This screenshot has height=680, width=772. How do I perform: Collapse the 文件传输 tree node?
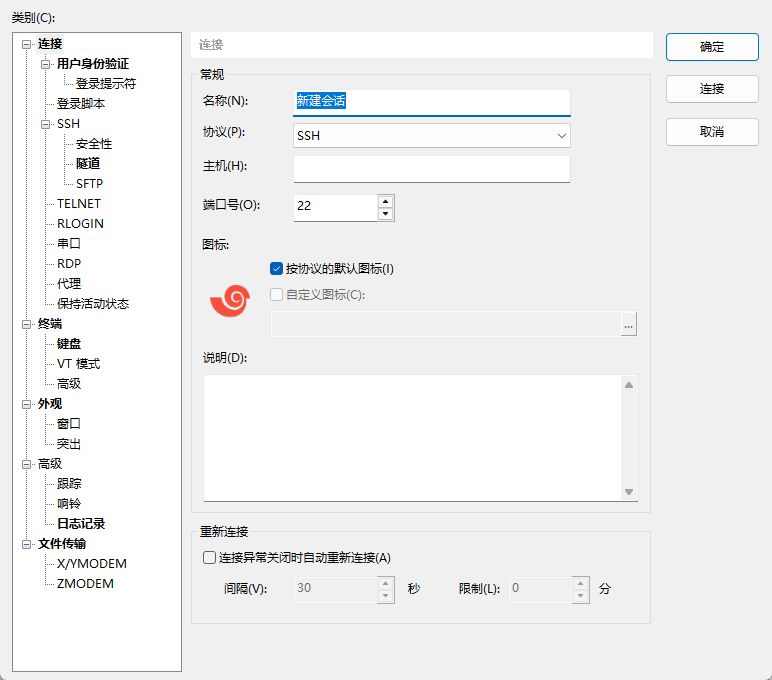point(27,544)
